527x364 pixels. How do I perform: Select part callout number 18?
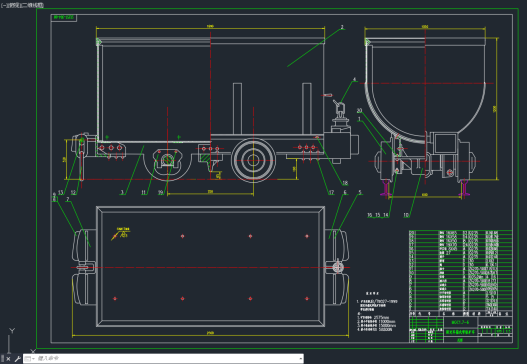[x=345, y=183]
